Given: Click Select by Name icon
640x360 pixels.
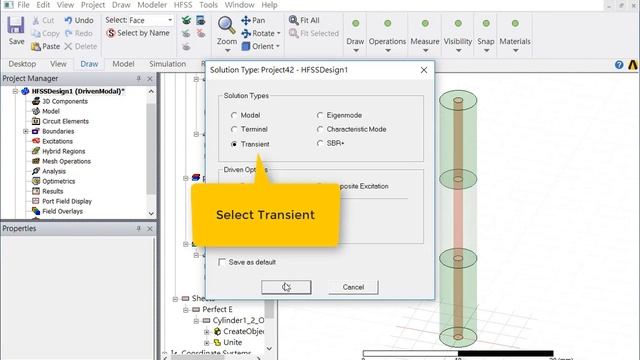Looking at the screenshot, I should coord(111,33).
